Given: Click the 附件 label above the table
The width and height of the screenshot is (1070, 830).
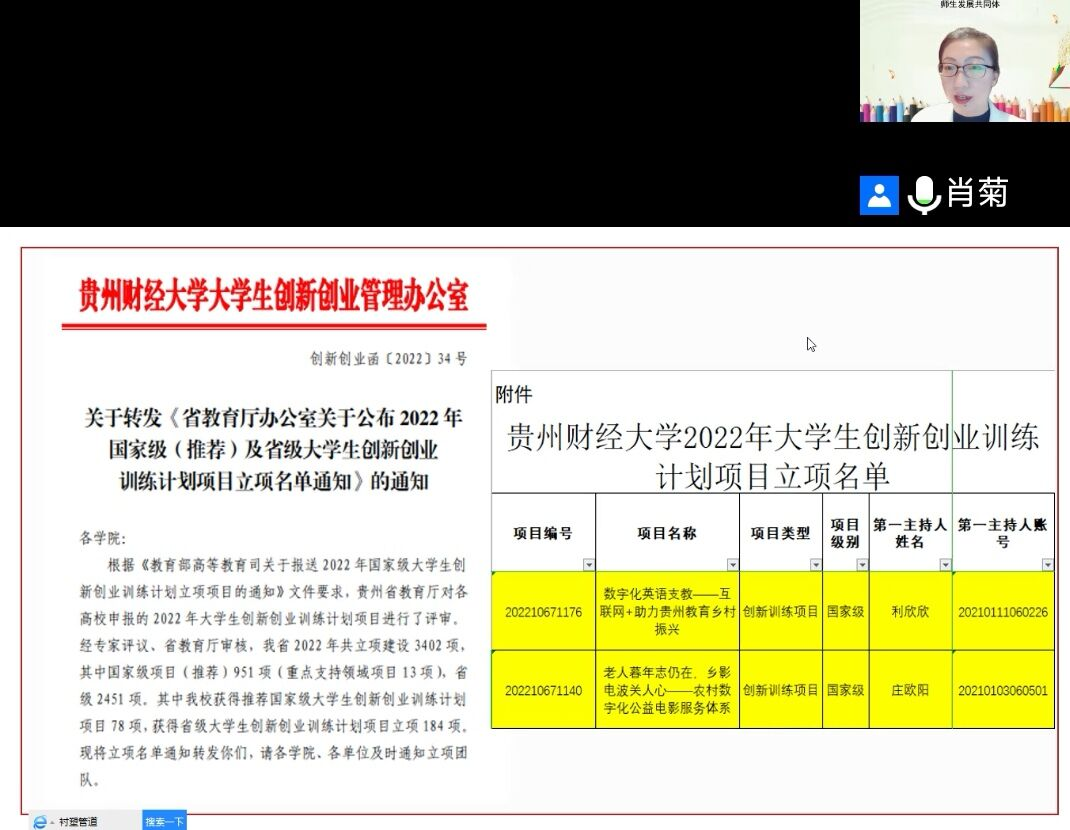Looking at the screenshot, I should [x=514, y=395].
